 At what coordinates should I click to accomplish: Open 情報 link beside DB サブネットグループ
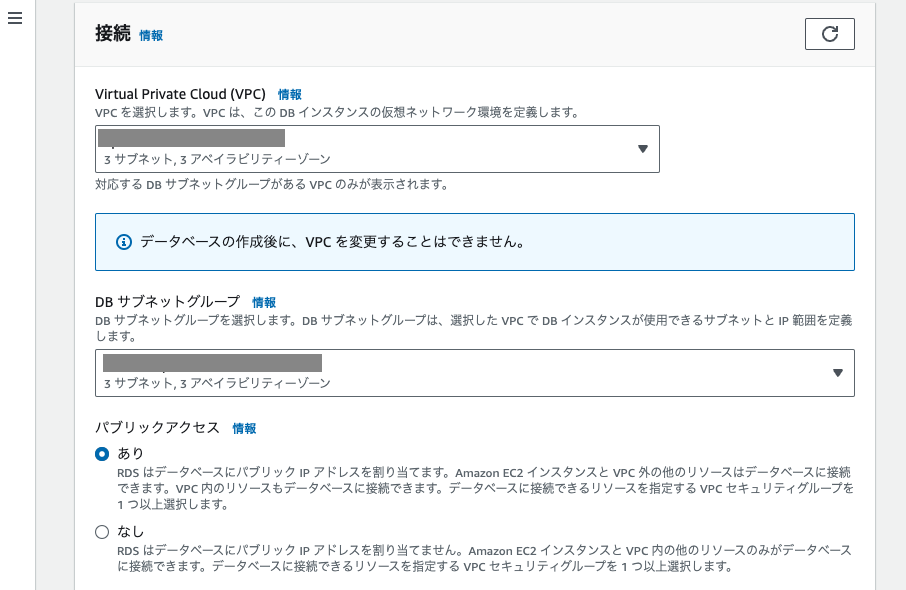[264, 302]
